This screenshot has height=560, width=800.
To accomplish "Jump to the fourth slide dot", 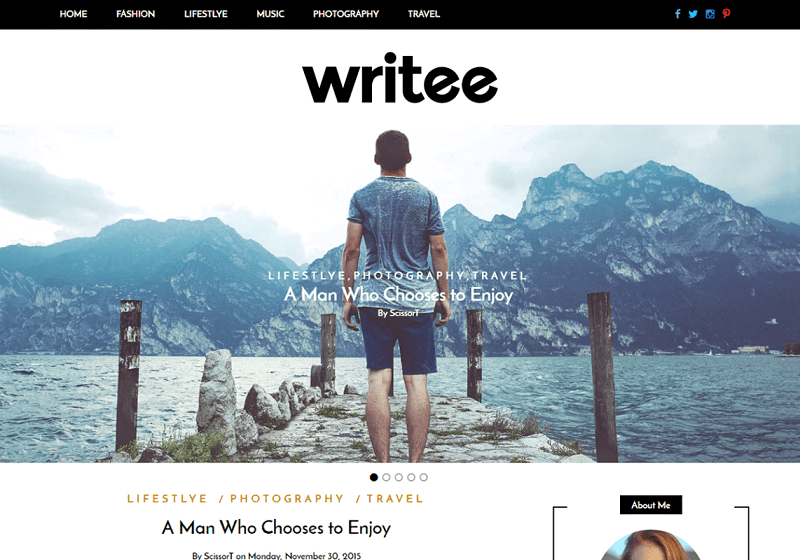I will 411,477.
